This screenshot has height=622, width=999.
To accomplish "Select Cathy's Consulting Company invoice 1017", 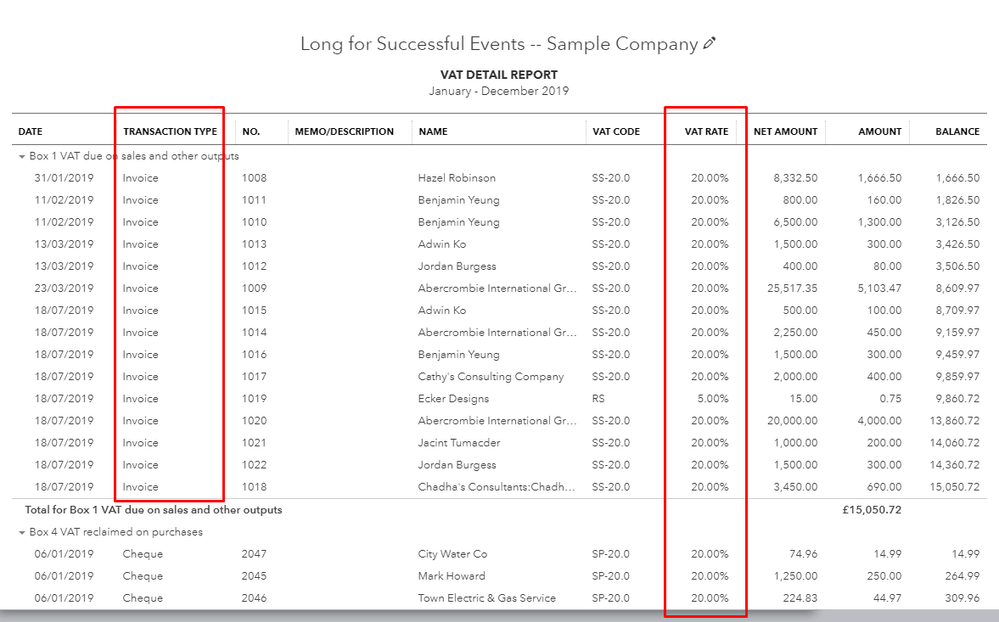I will pyautogui.click(x=490, y=377).
